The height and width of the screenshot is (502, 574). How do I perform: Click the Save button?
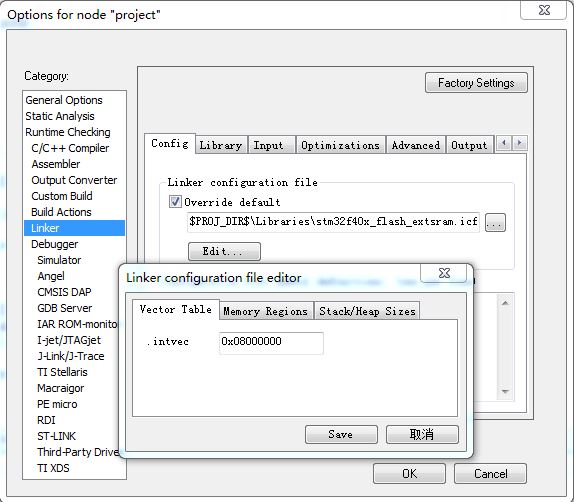tap(341, 434)
